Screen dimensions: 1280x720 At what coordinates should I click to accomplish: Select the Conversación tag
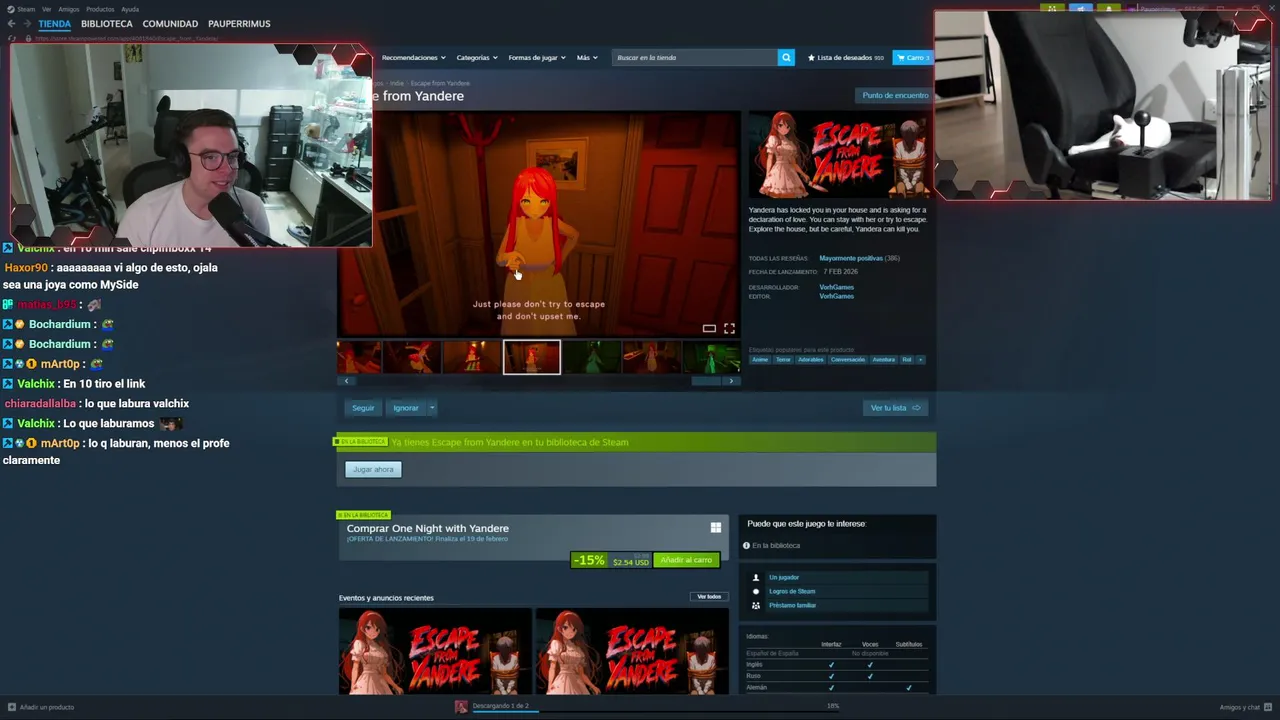(848, 359)
